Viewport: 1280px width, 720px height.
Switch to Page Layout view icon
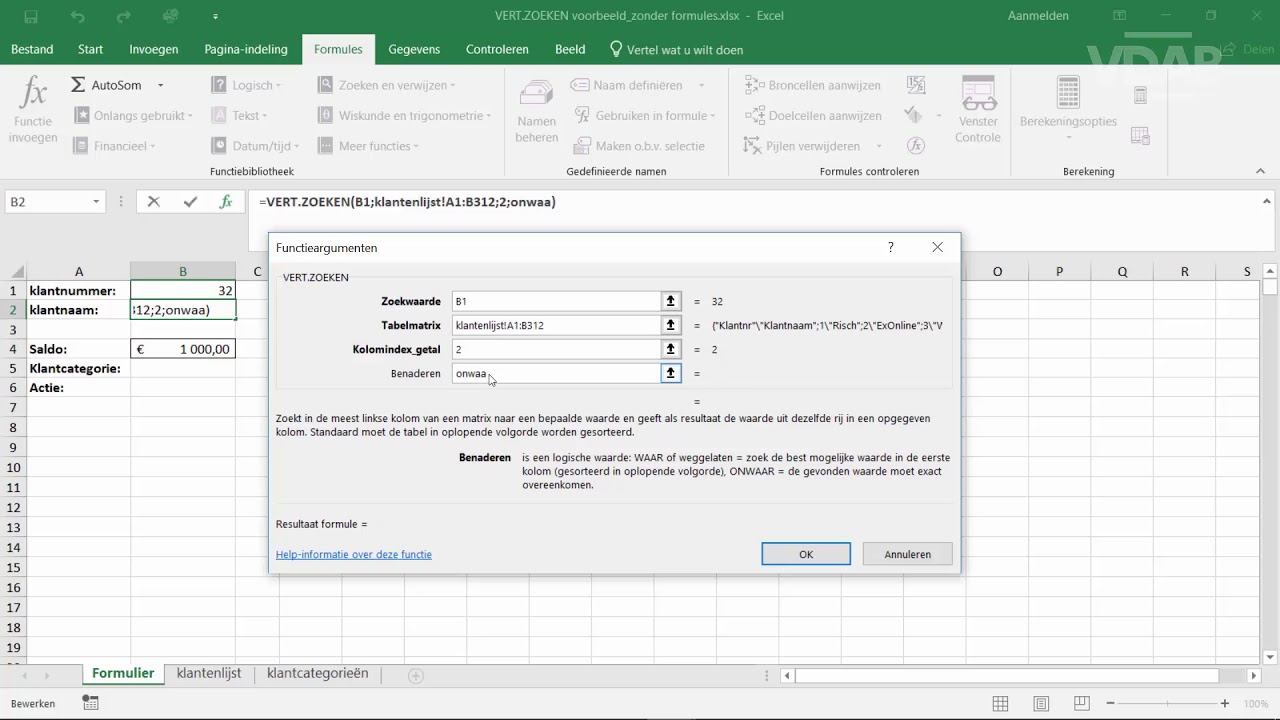(x=1041, y=704)
